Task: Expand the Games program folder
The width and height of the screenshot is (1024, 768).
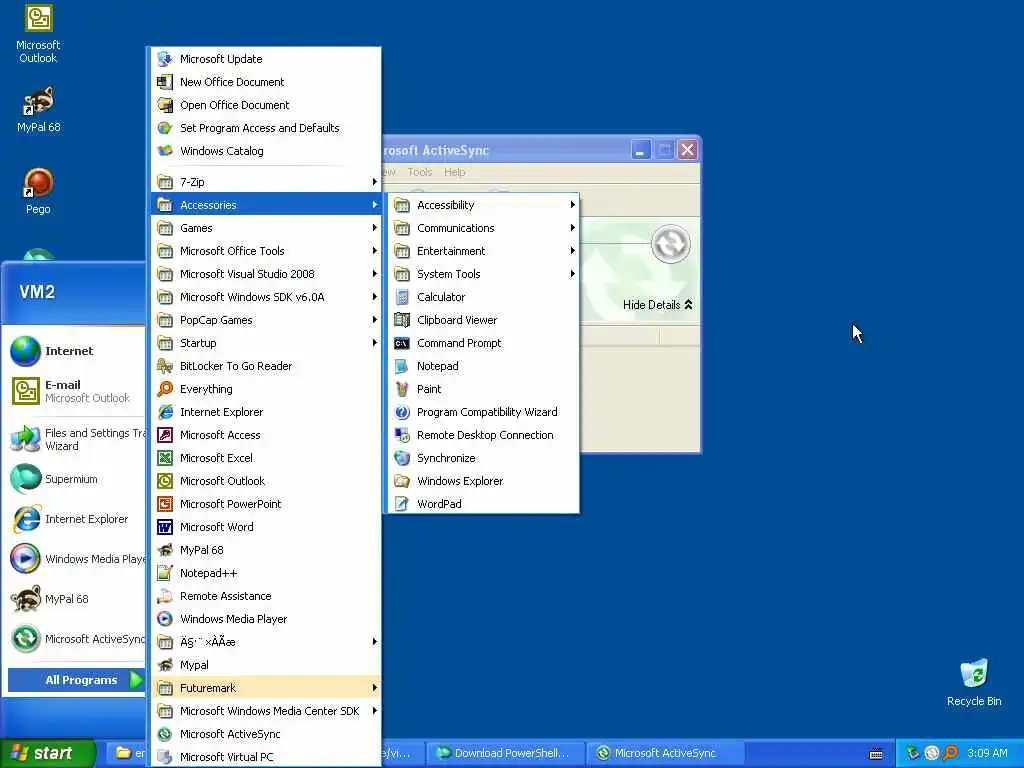Action: coord(266,228)
